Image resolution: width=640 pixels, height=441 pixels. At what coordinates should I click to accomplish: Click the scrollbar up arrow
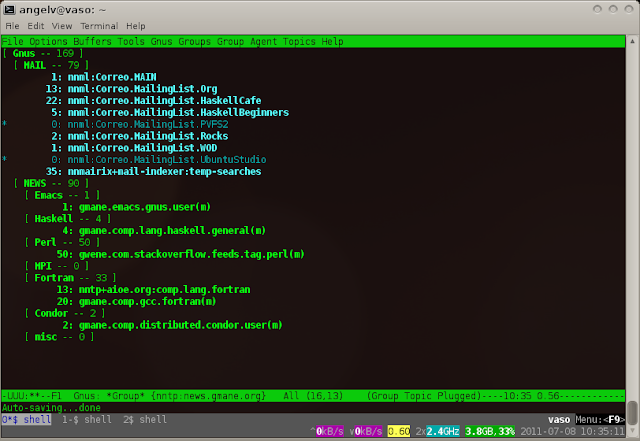[632, 41]
